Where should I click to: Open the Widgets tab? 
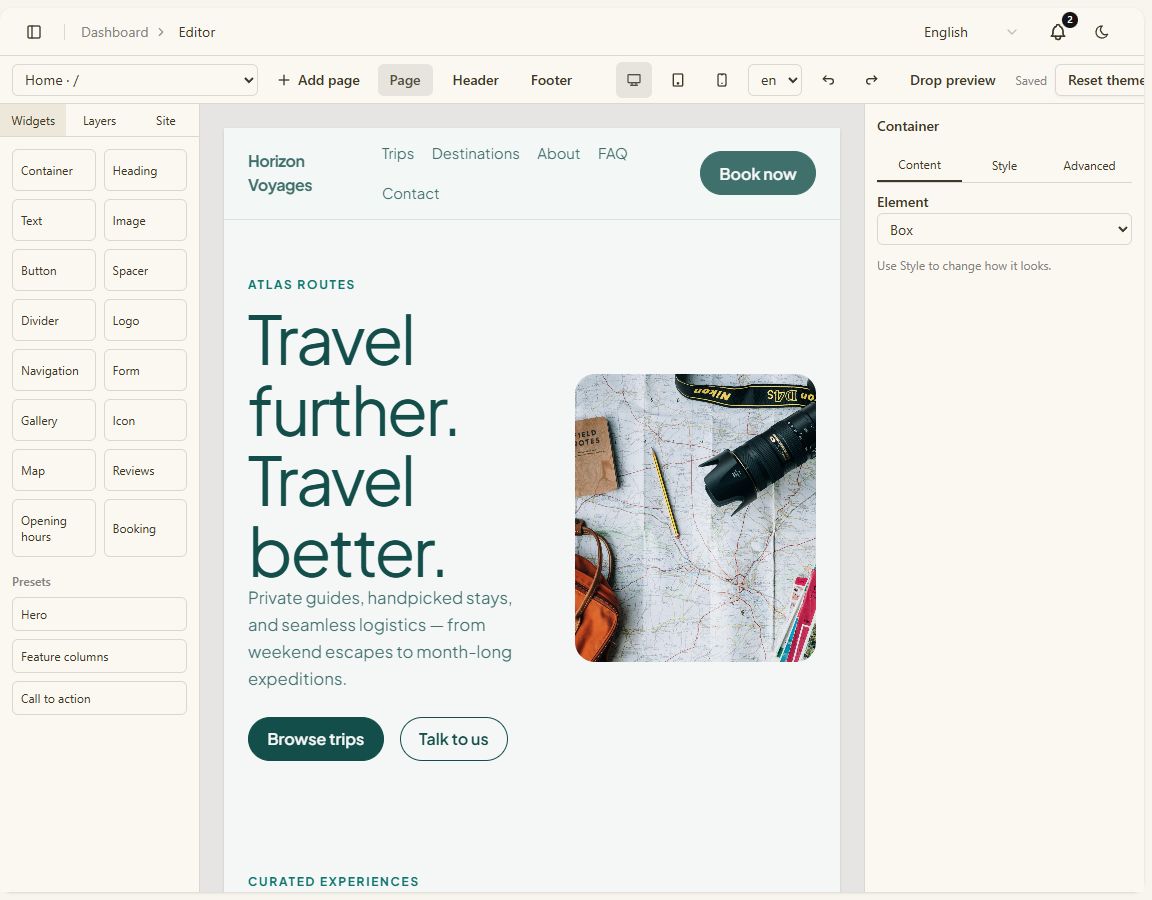click(33, 120)
